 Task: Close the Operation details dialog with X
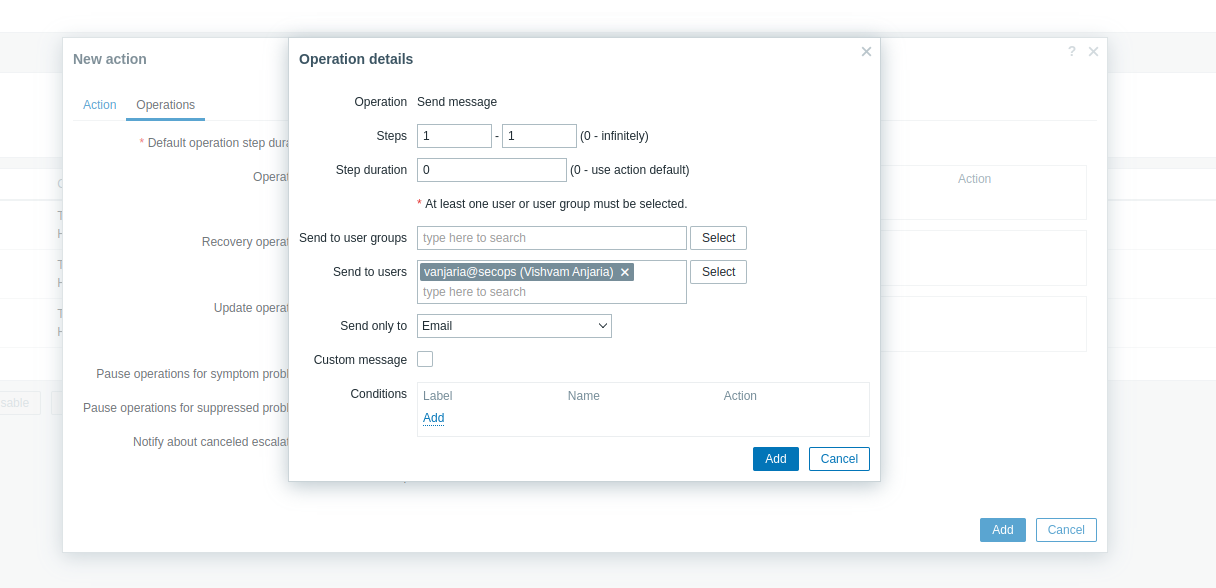(x=866, y=51)
